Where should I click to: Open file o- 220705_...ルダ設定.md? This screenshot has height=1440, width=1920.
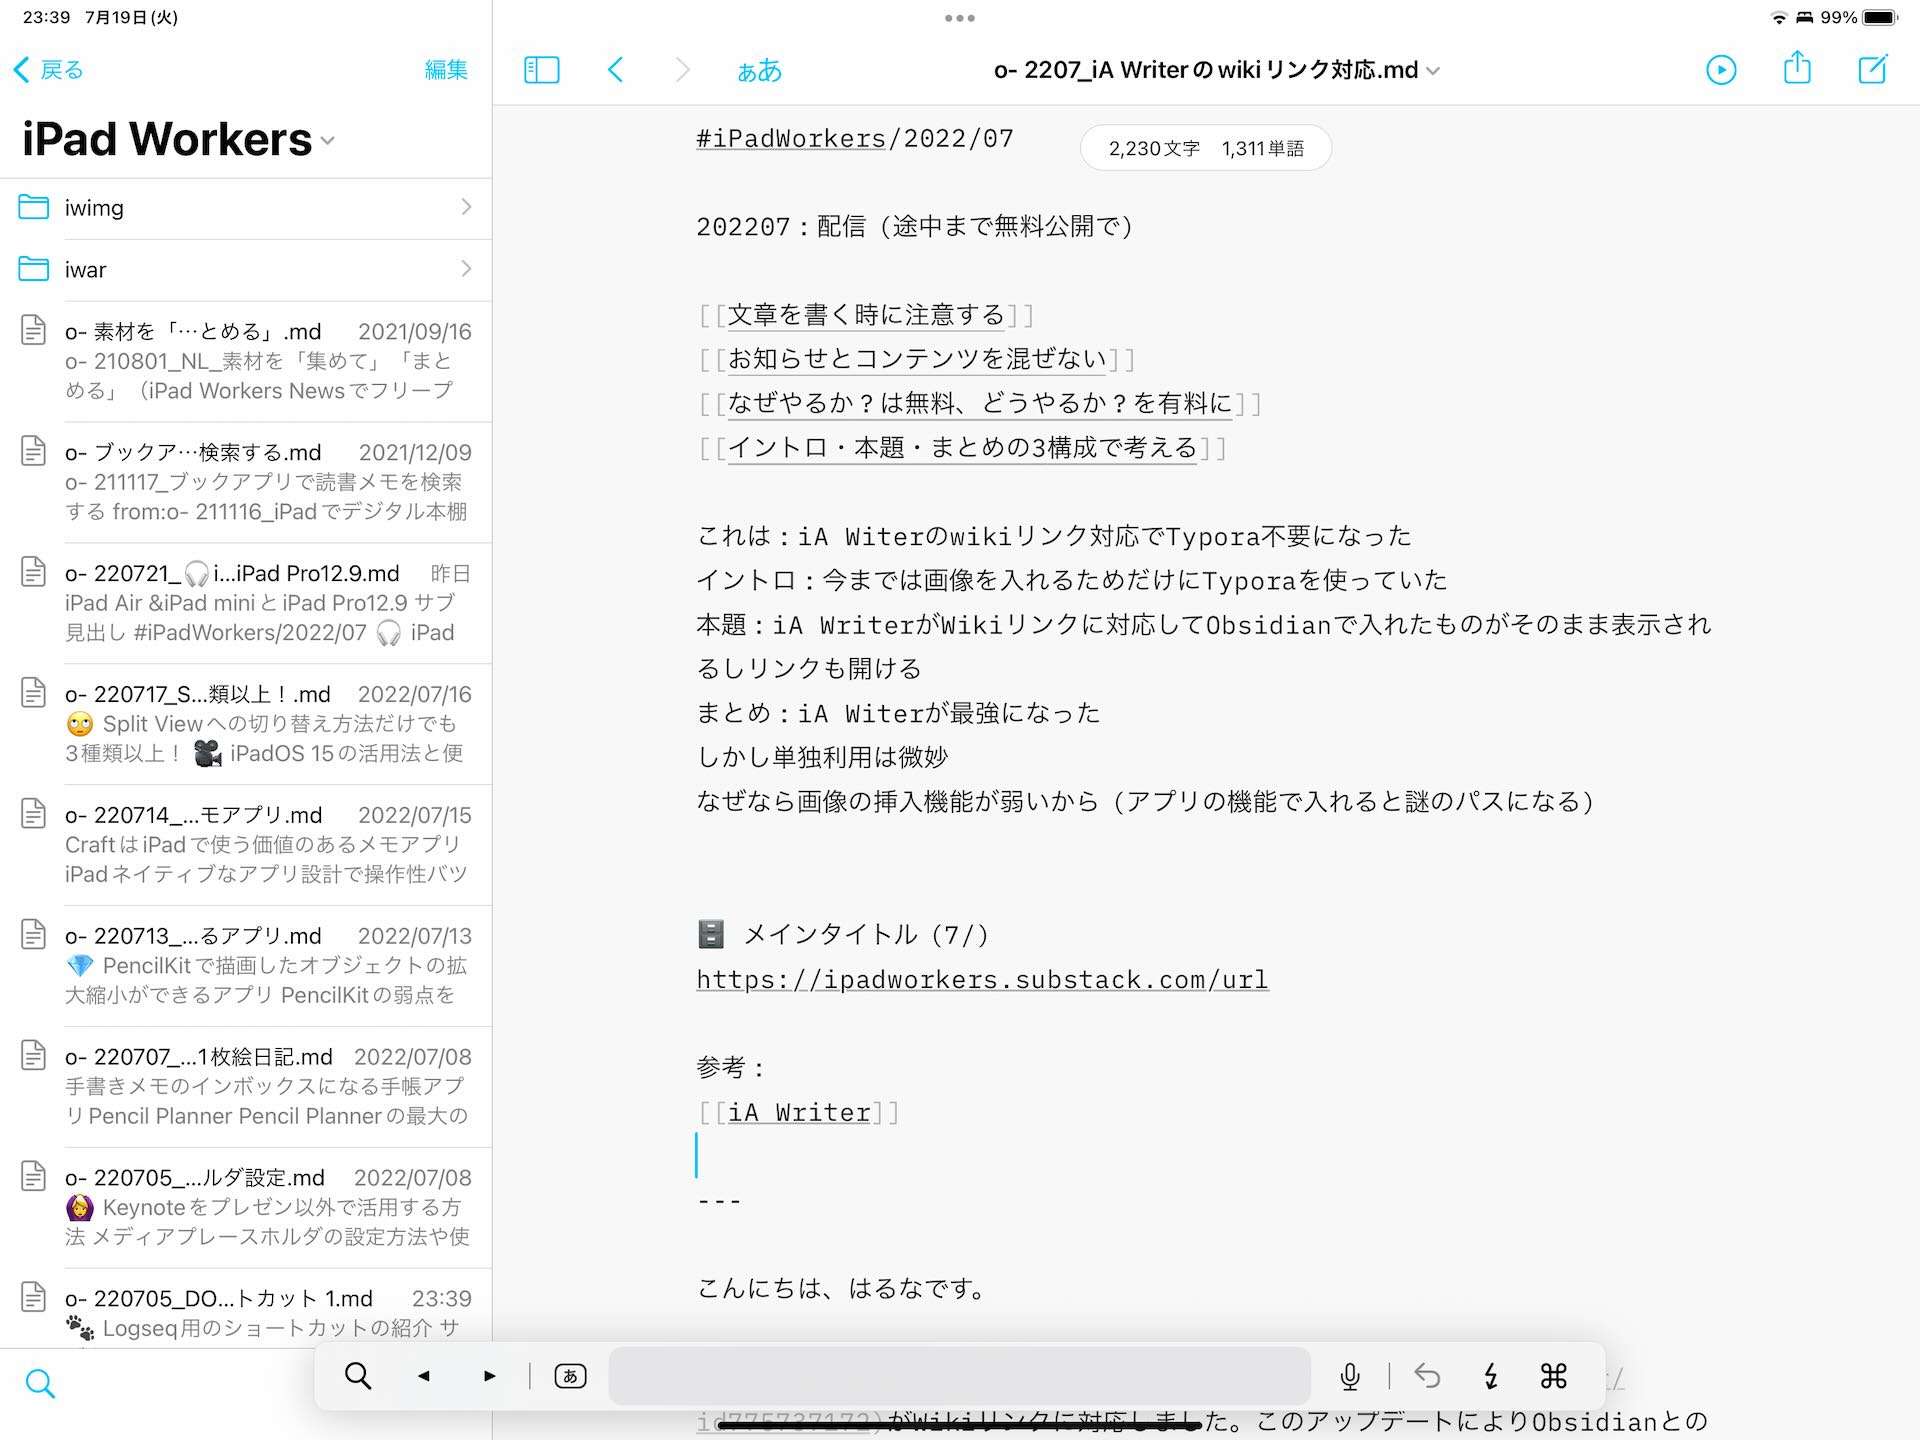pyautogui.click(x=246, y=1208)
